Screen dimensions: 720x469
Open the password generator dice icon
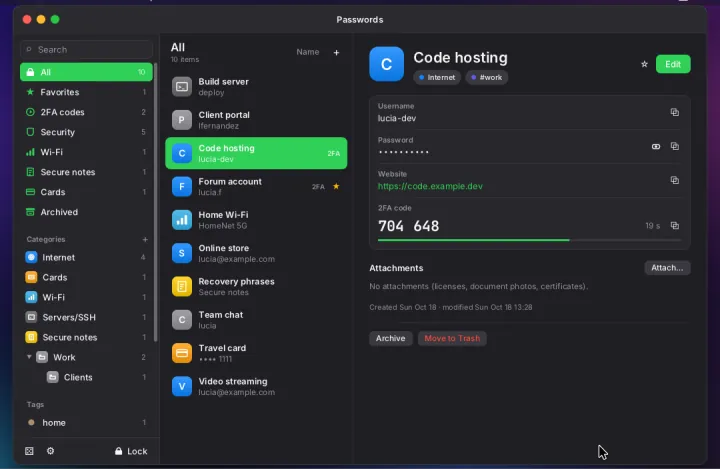[29, 451]
